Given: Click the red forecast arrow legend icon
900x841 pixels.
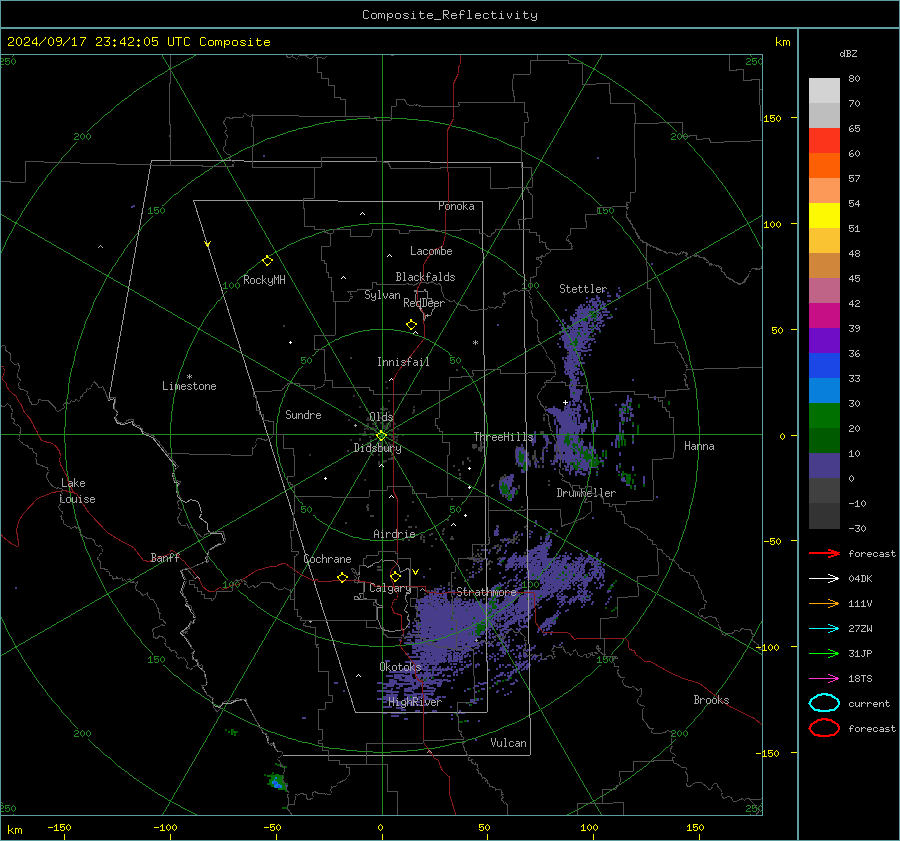Looking at the screenshot, I should (824, 553).
